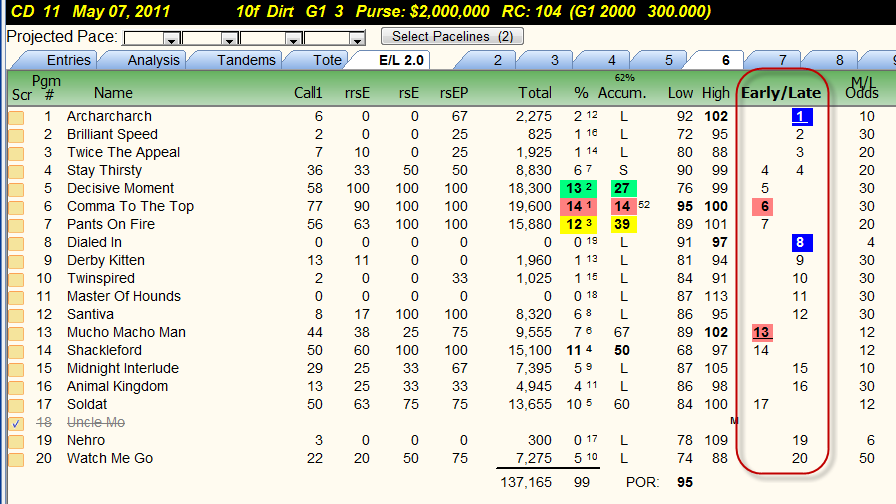This screenshot has width=896, height=504.
Task: Click the Total value 19,600
Action: (x=530, y=206)
